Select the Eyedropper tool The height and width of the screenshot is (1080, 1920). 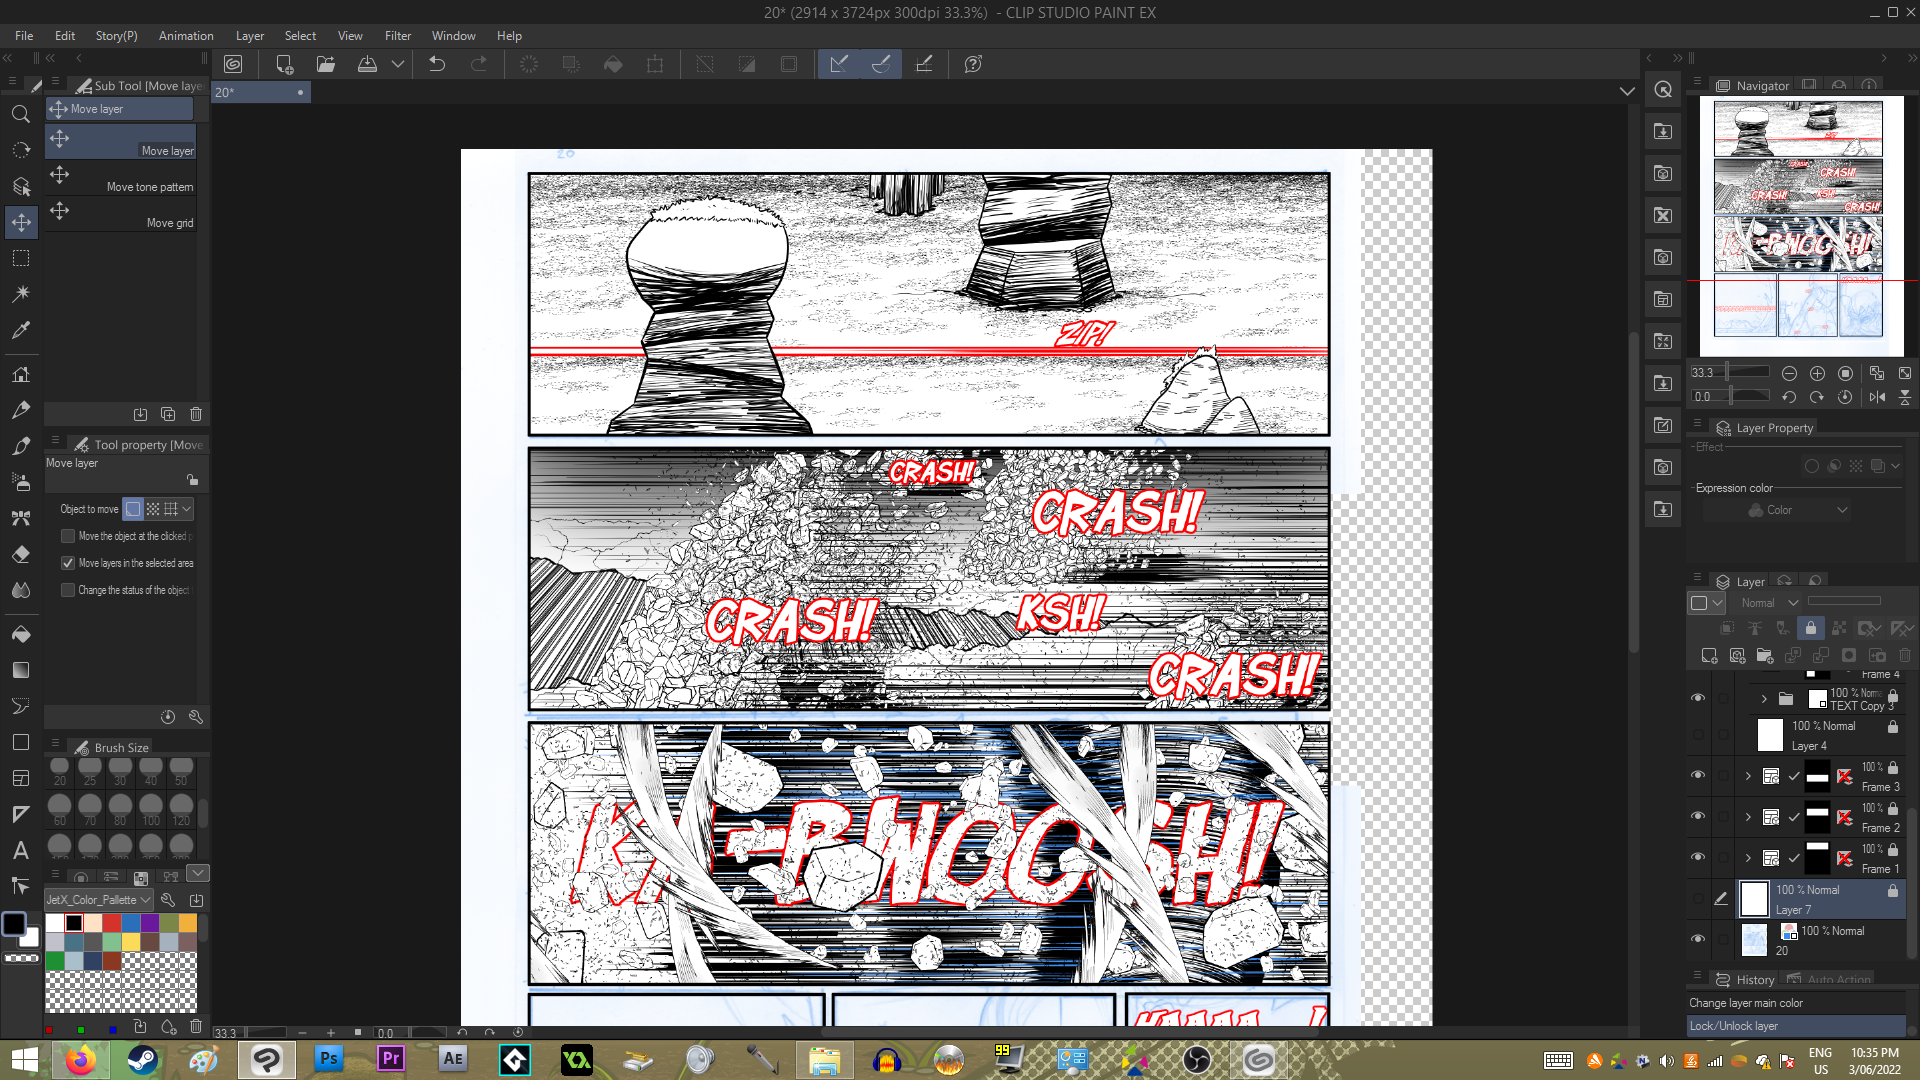coord(20,330)
